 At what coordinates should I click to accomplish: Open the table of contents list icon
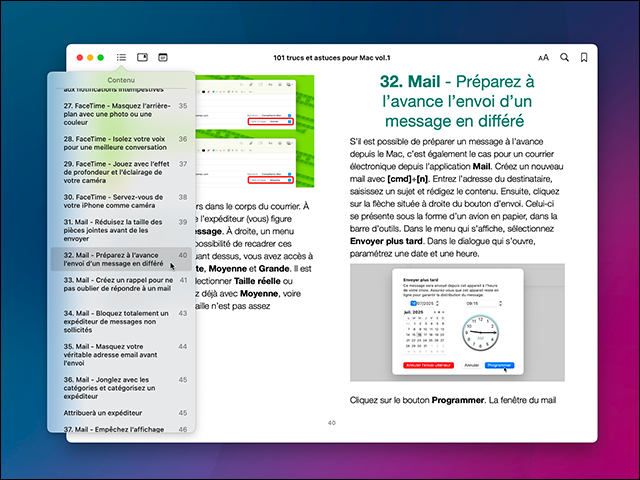(121, 57)
